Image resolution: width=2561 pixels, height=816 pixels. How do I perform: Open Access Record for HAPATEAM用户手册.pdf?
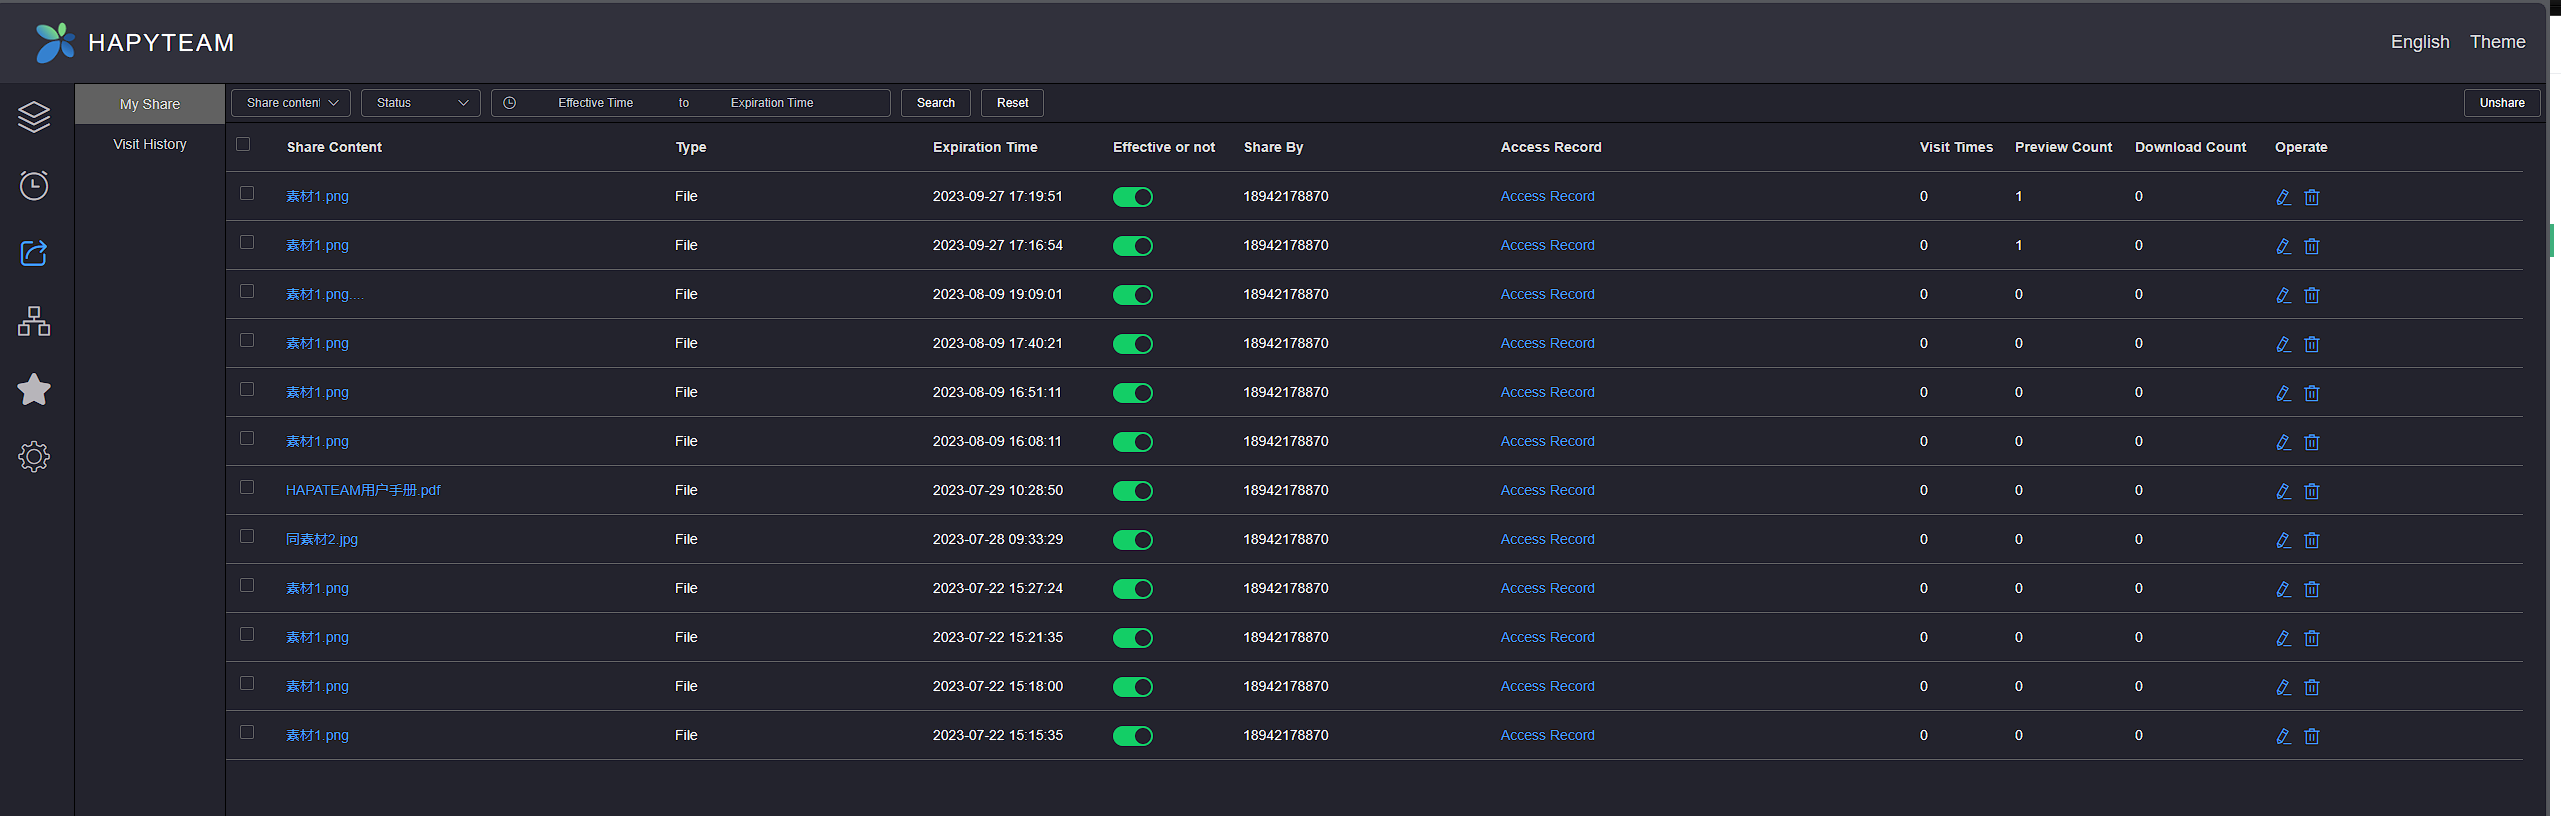tap(1547, 490)
